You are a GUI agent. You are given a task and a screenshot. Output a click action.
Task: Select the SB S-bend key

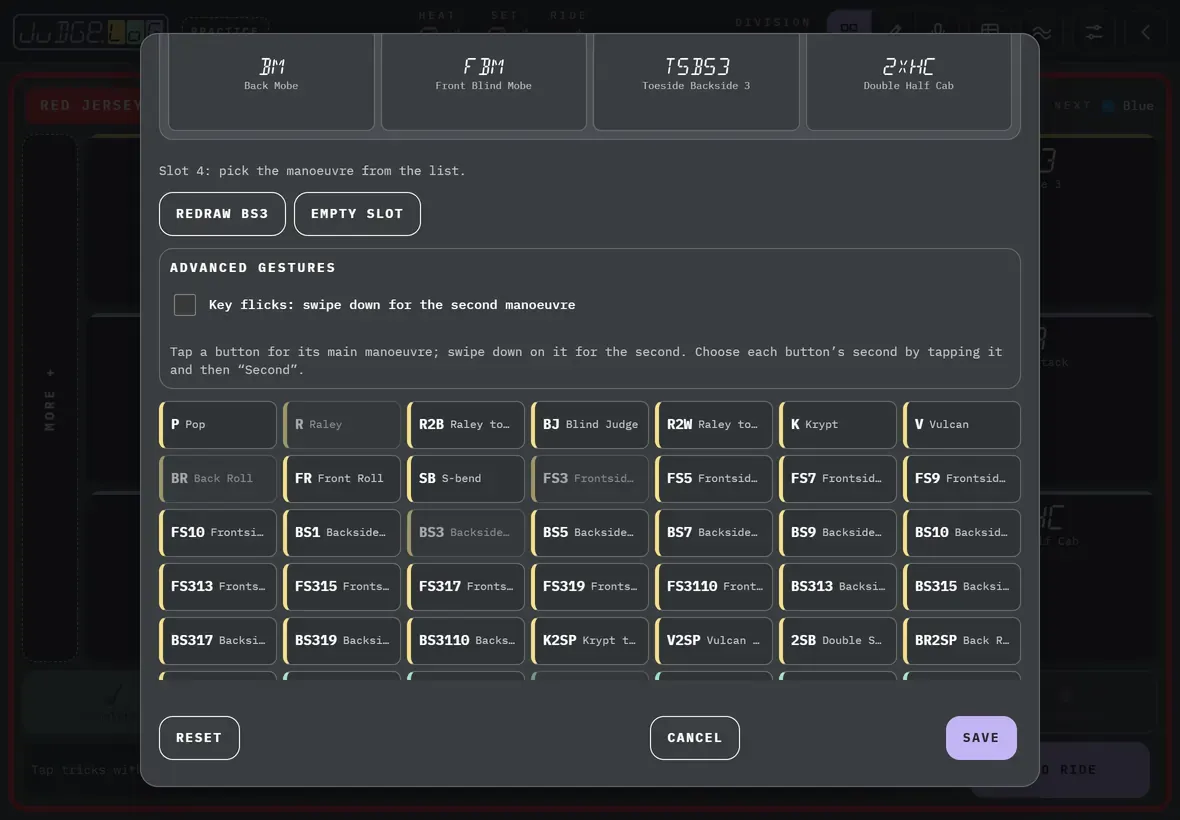[466, 478]
